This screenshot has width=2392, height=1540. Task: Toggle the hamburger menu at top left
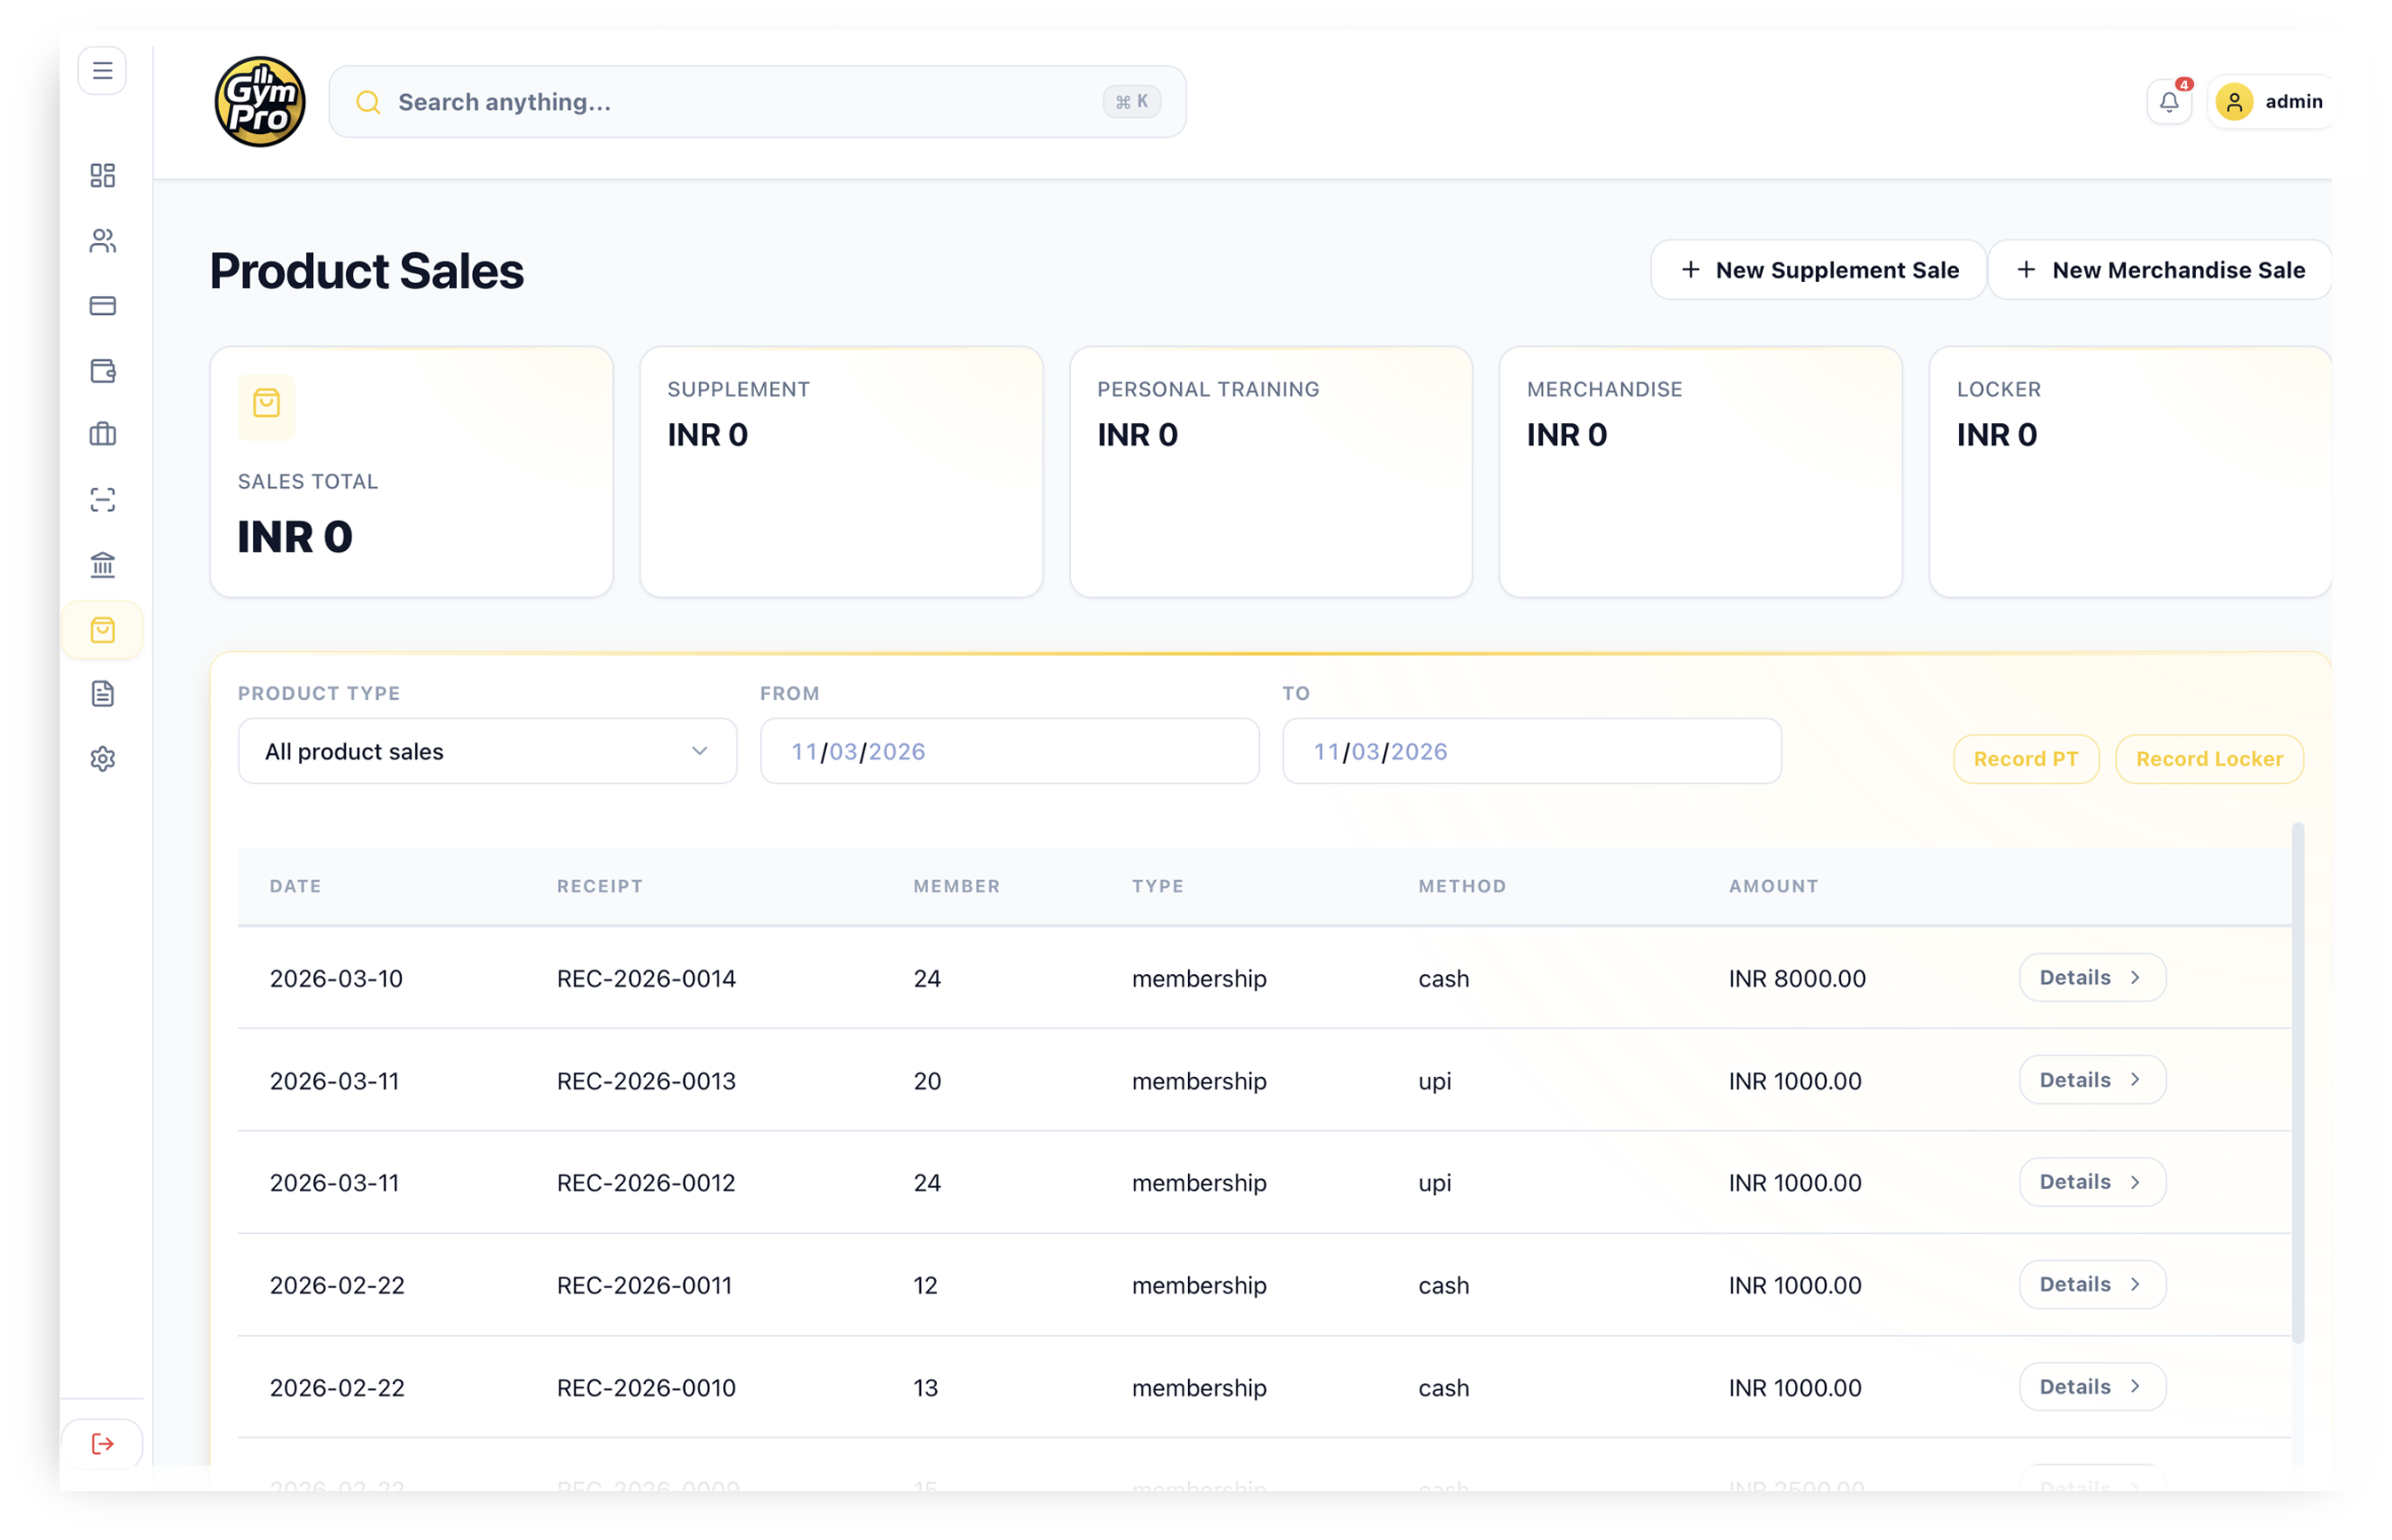click(x=102, y=70)
